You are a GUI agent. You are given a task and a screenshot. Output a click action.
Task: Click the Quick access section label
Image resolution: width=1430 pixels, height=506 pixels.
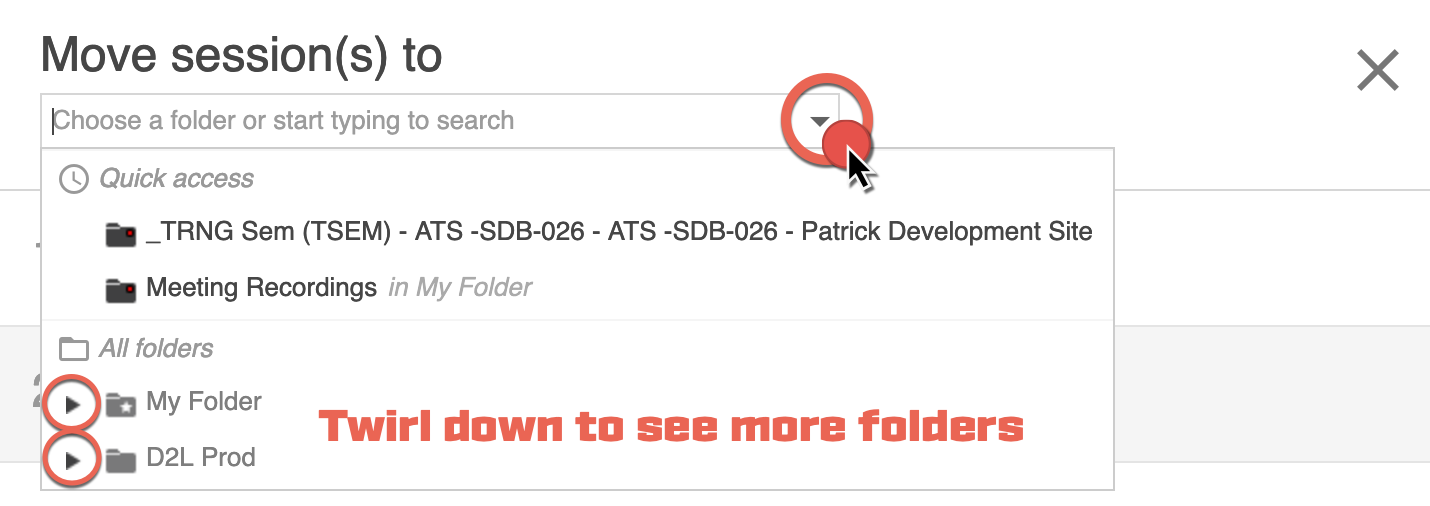(176, 179)
